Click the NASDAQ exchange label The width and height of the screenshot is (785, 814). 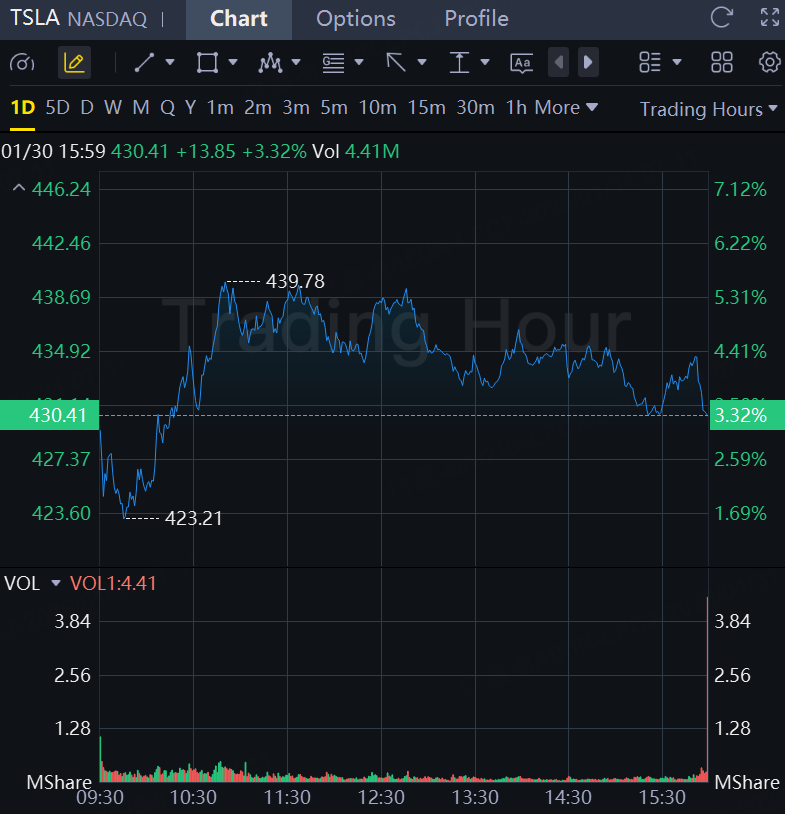[107, 19]
